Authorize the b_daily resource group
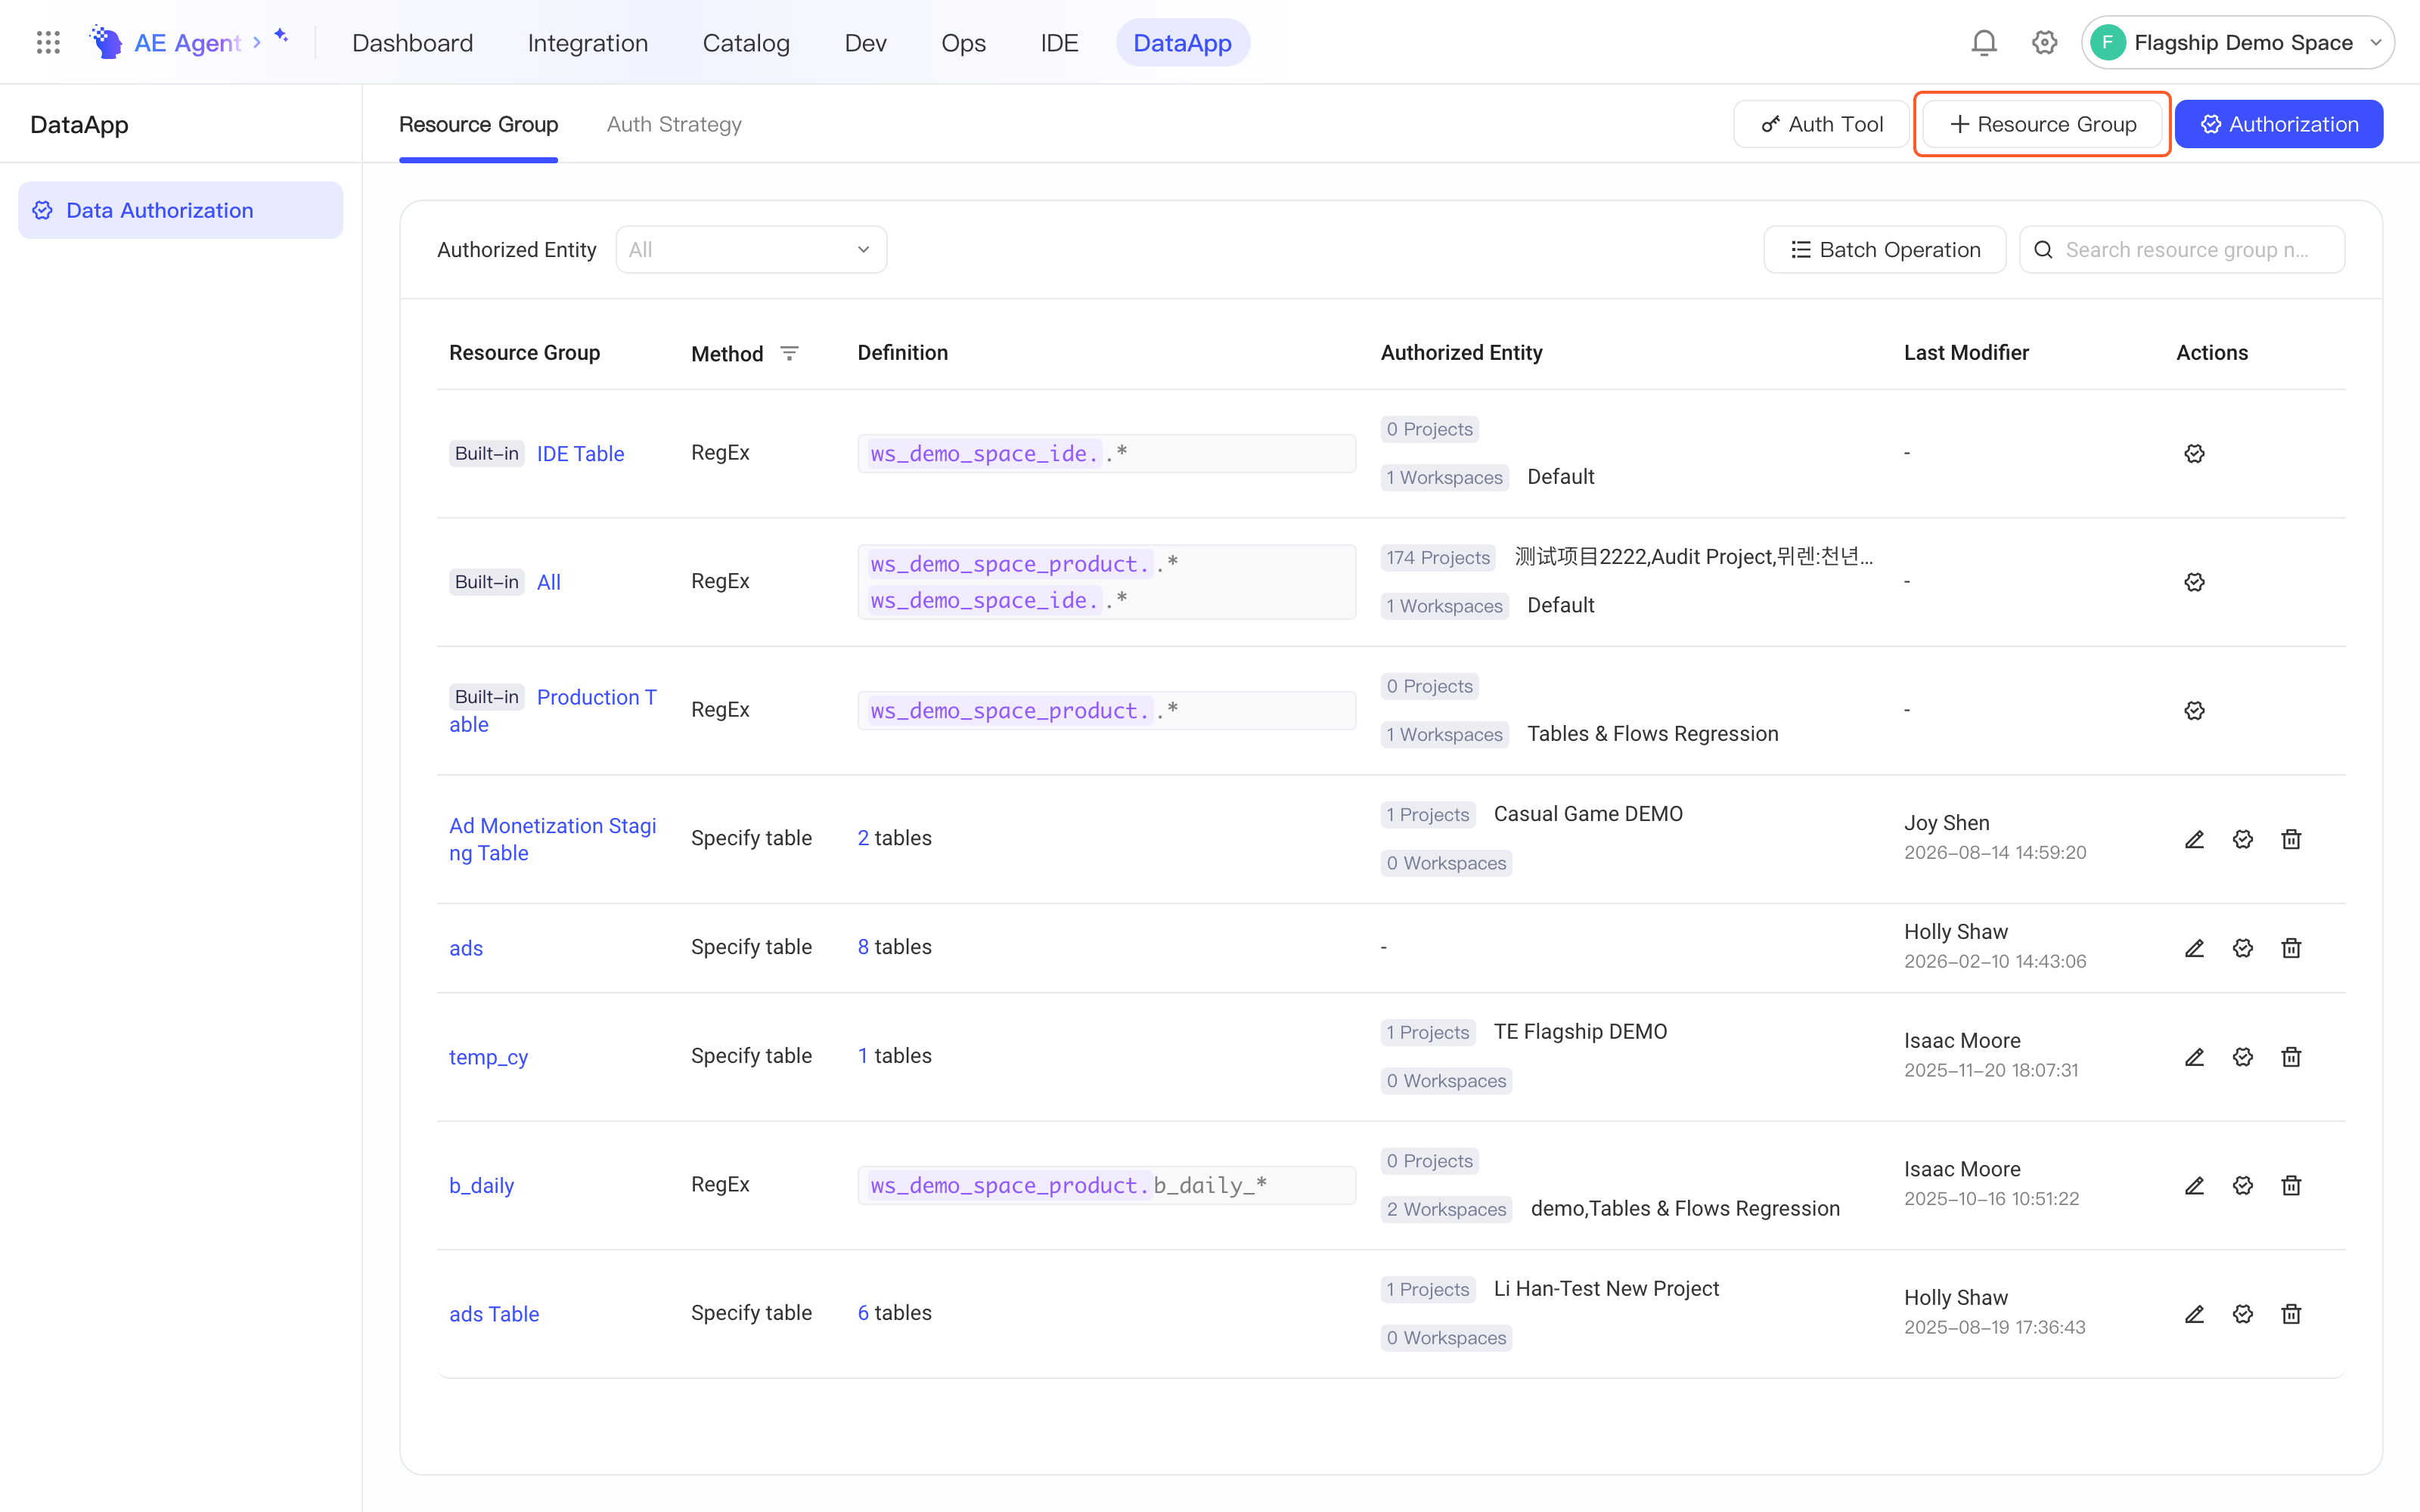The image size is (2420, 1512). pyautogui.click(x=2243, y=1185)
